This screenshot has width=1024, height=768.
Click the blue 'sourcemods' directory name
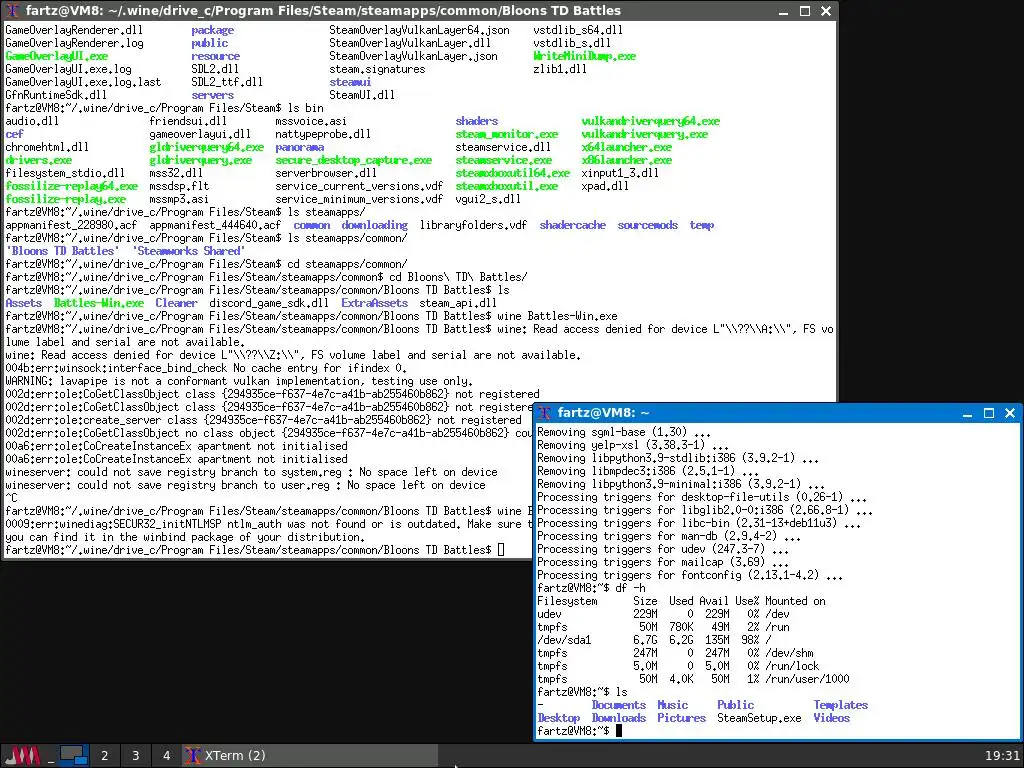648,225
